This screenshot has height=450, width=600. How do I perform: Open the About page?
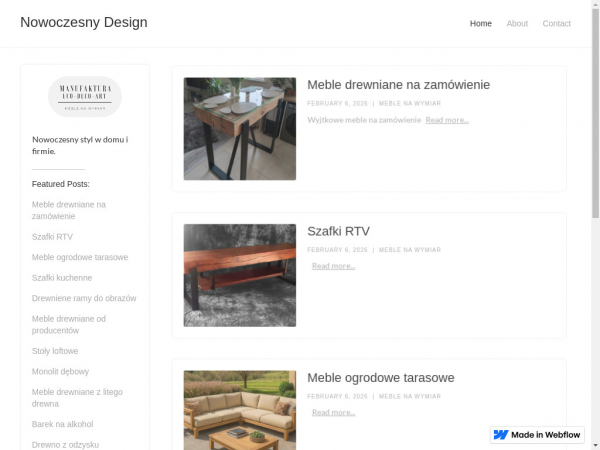[517, 23]
